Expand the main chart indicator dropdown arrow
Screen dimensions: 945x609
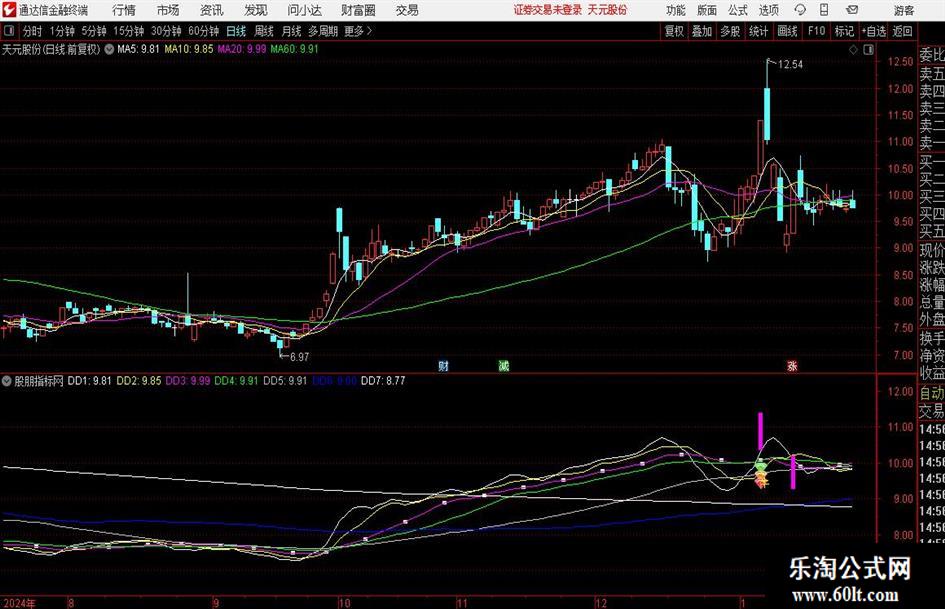[x=109, y=49]
